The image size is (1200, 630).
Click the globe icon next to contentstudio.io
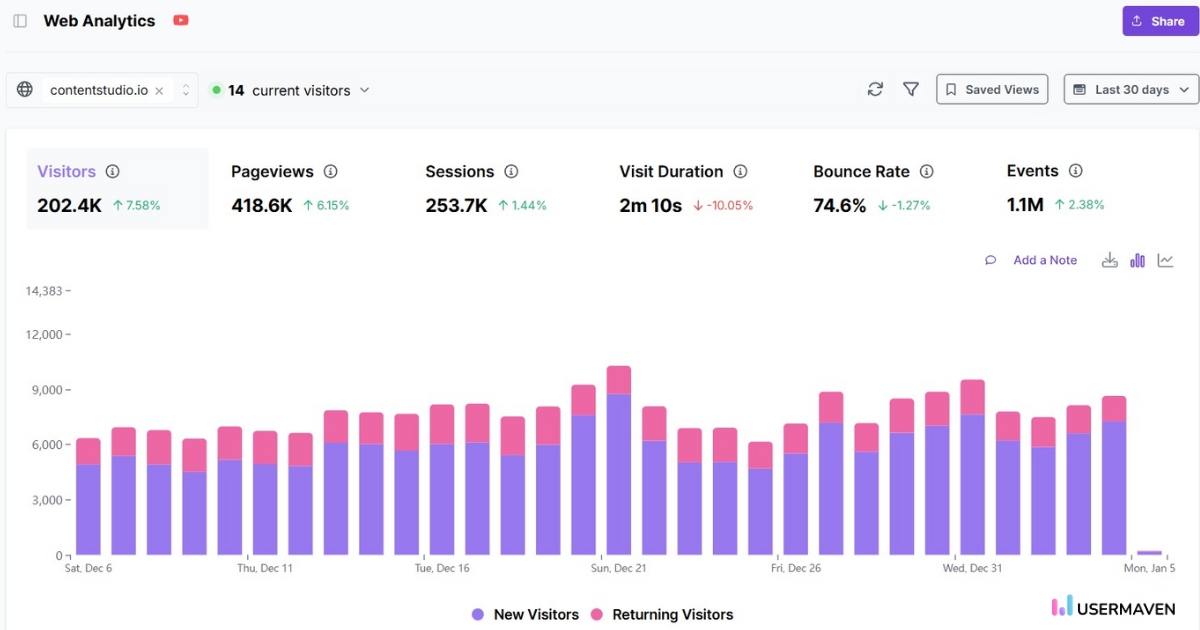point(25,89)
